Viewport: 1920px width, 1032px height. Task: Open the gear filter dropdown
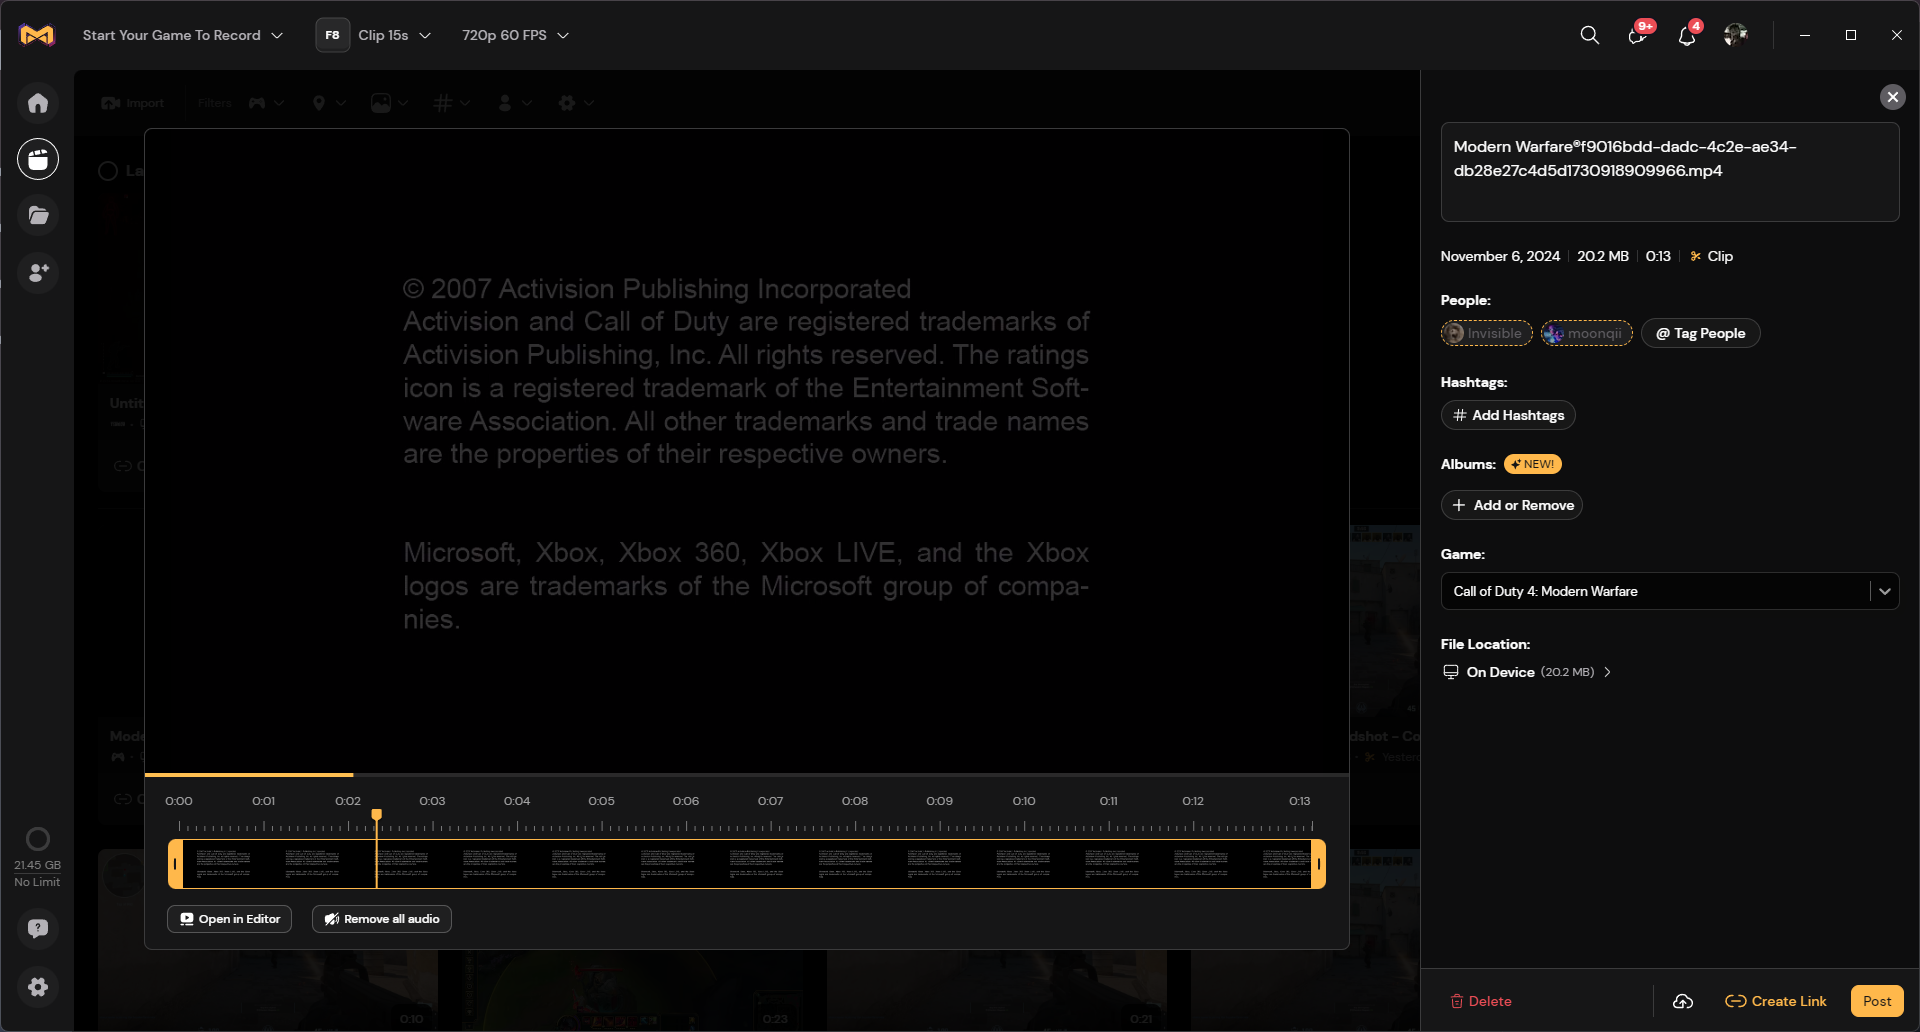click(576, 103)
